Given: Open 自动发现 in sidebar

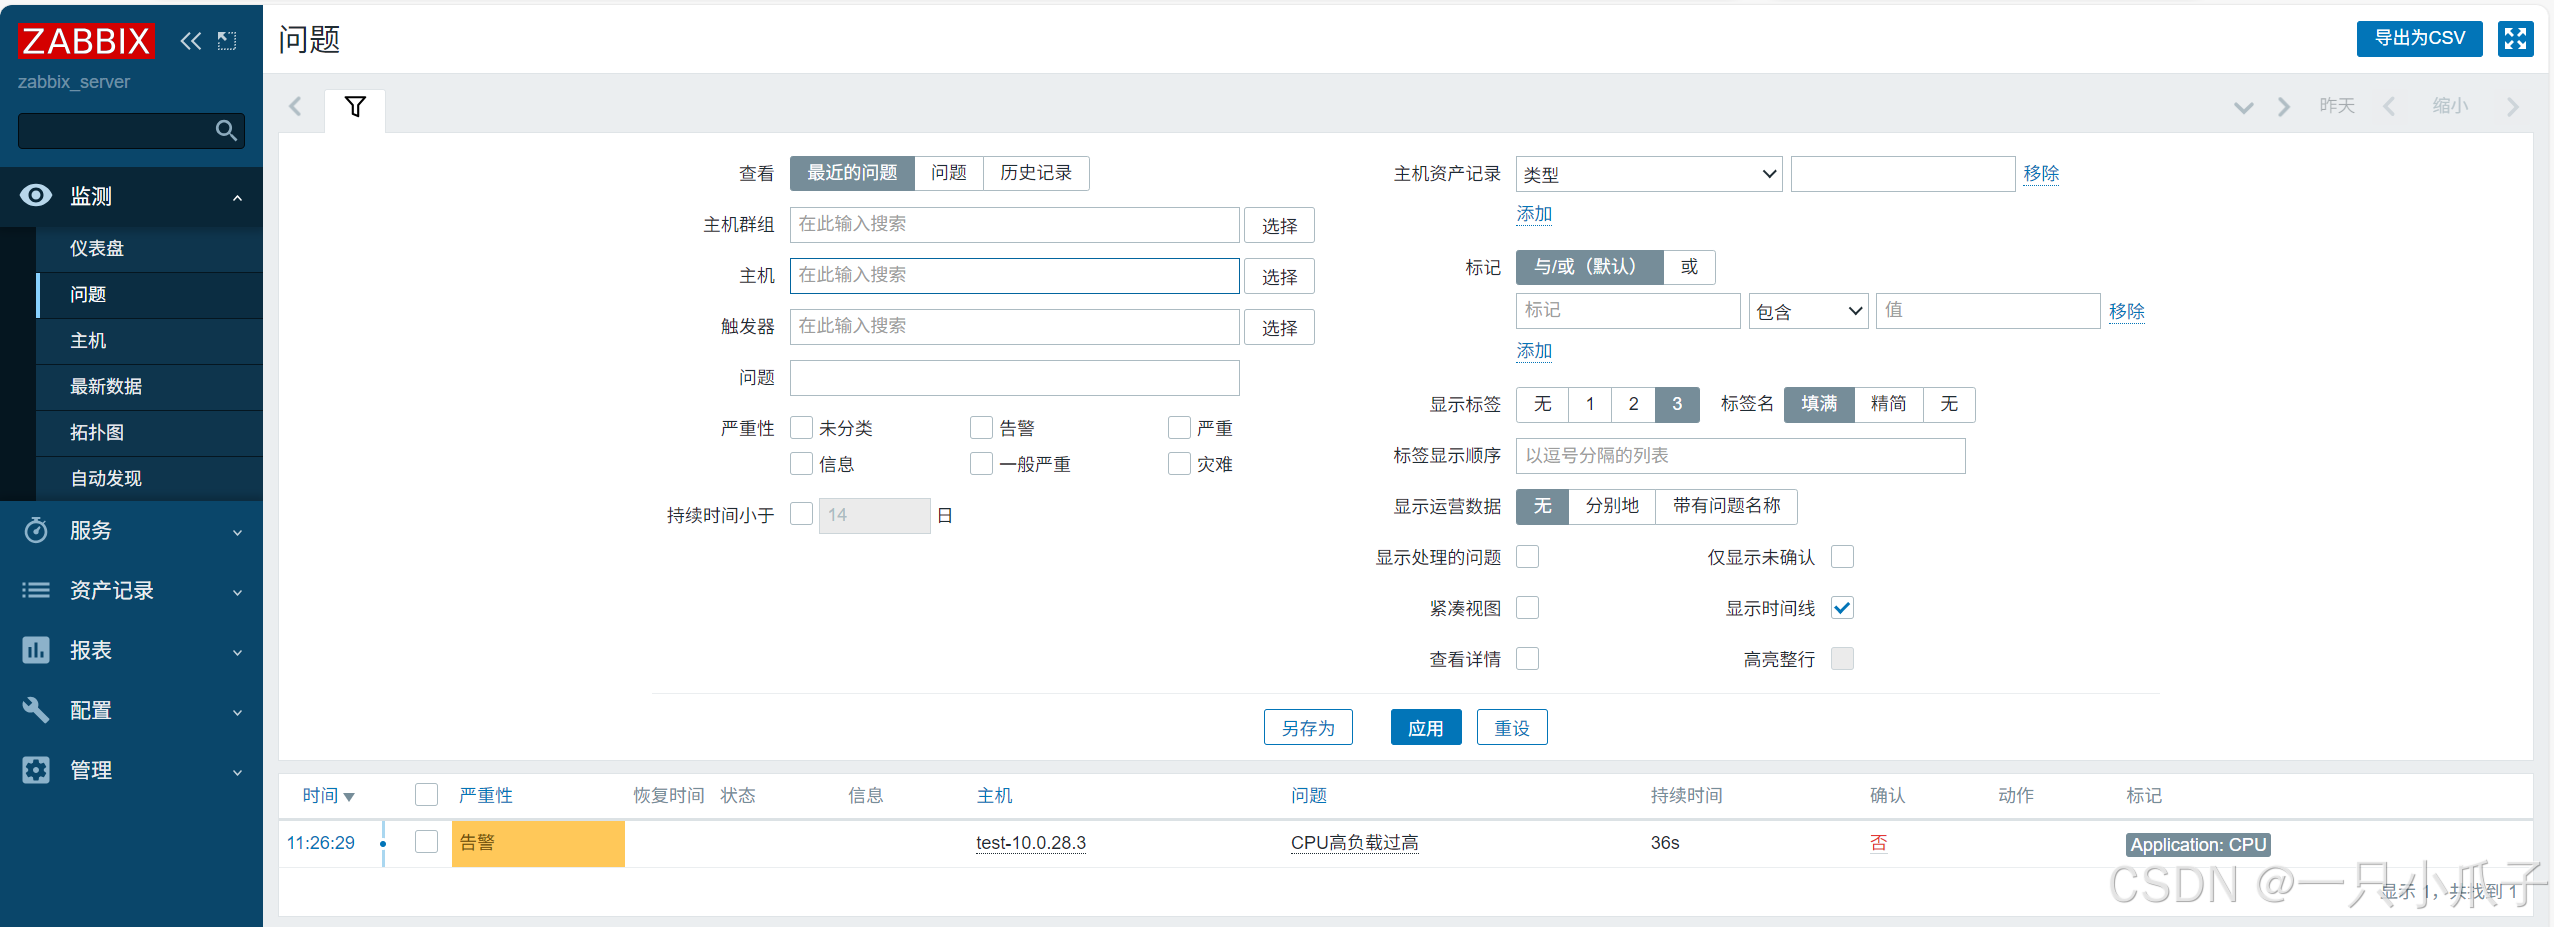Looking at the screenshot, I should 150,478.
